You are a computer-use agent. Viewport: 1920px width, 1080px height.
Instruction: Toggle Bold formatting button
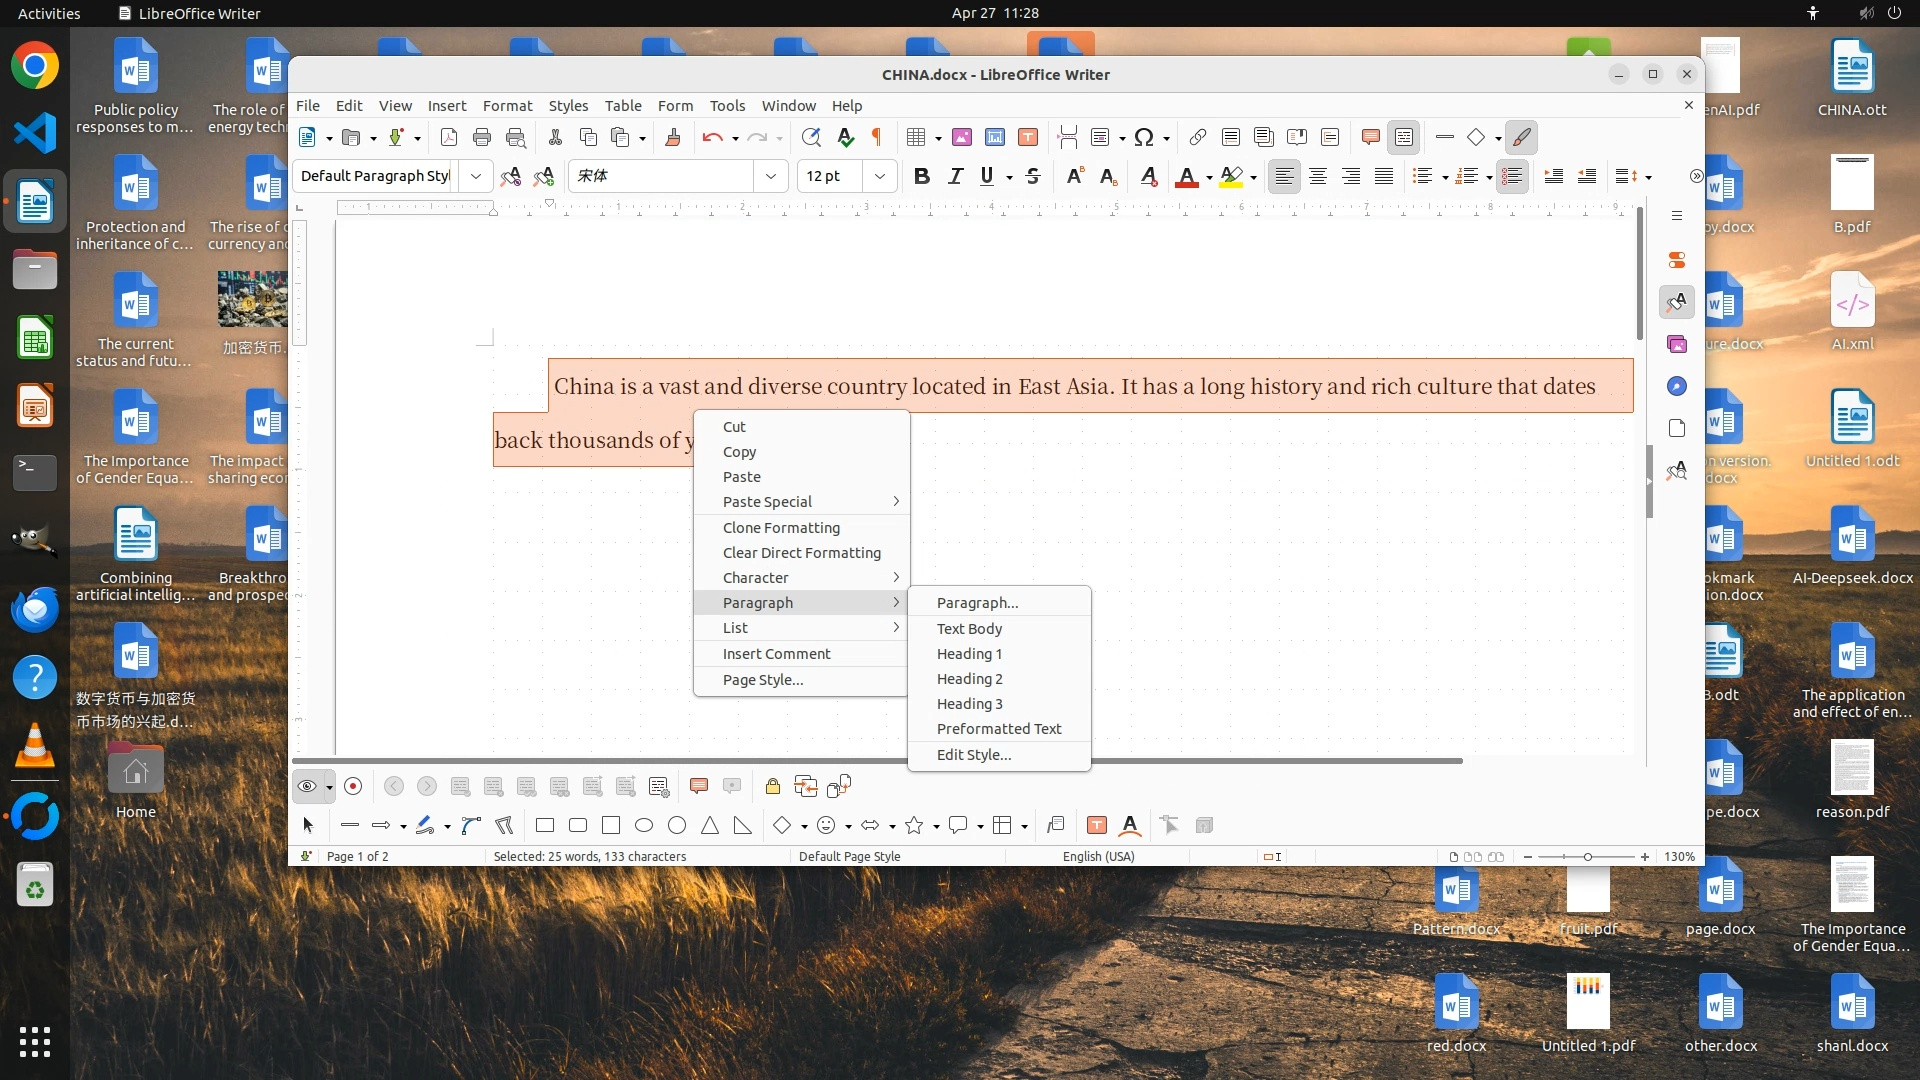click(x=921, y=177)
